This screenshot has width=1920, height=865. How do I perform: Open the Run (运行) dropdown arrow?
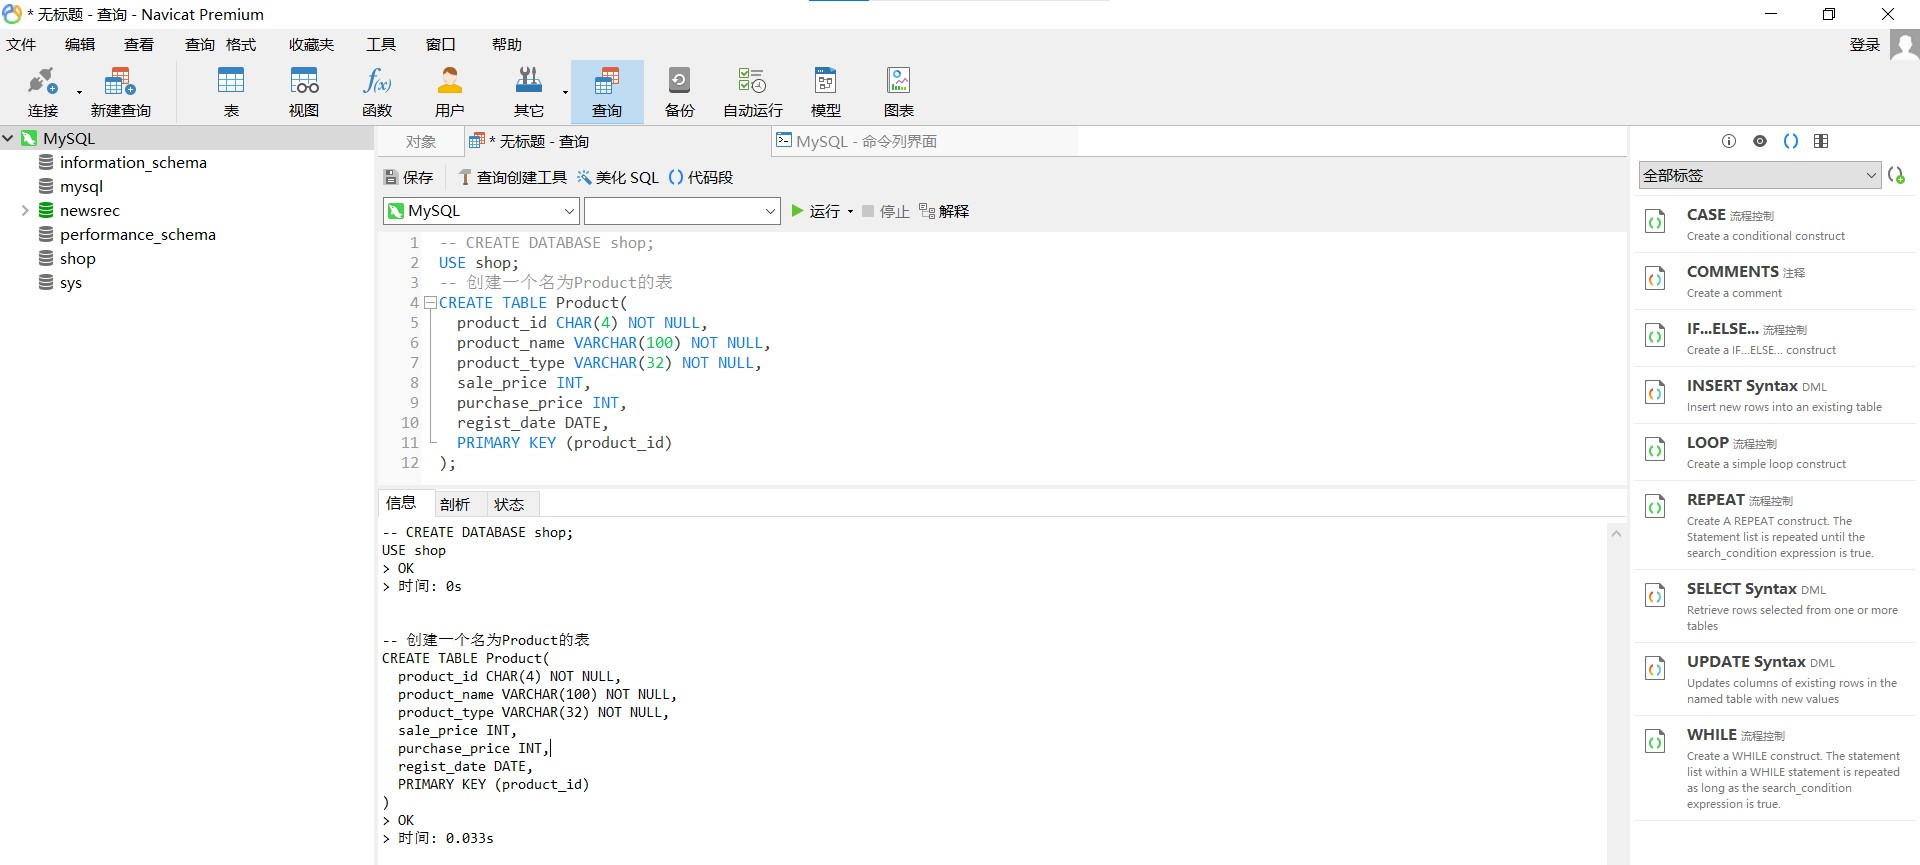coord(850,211)
